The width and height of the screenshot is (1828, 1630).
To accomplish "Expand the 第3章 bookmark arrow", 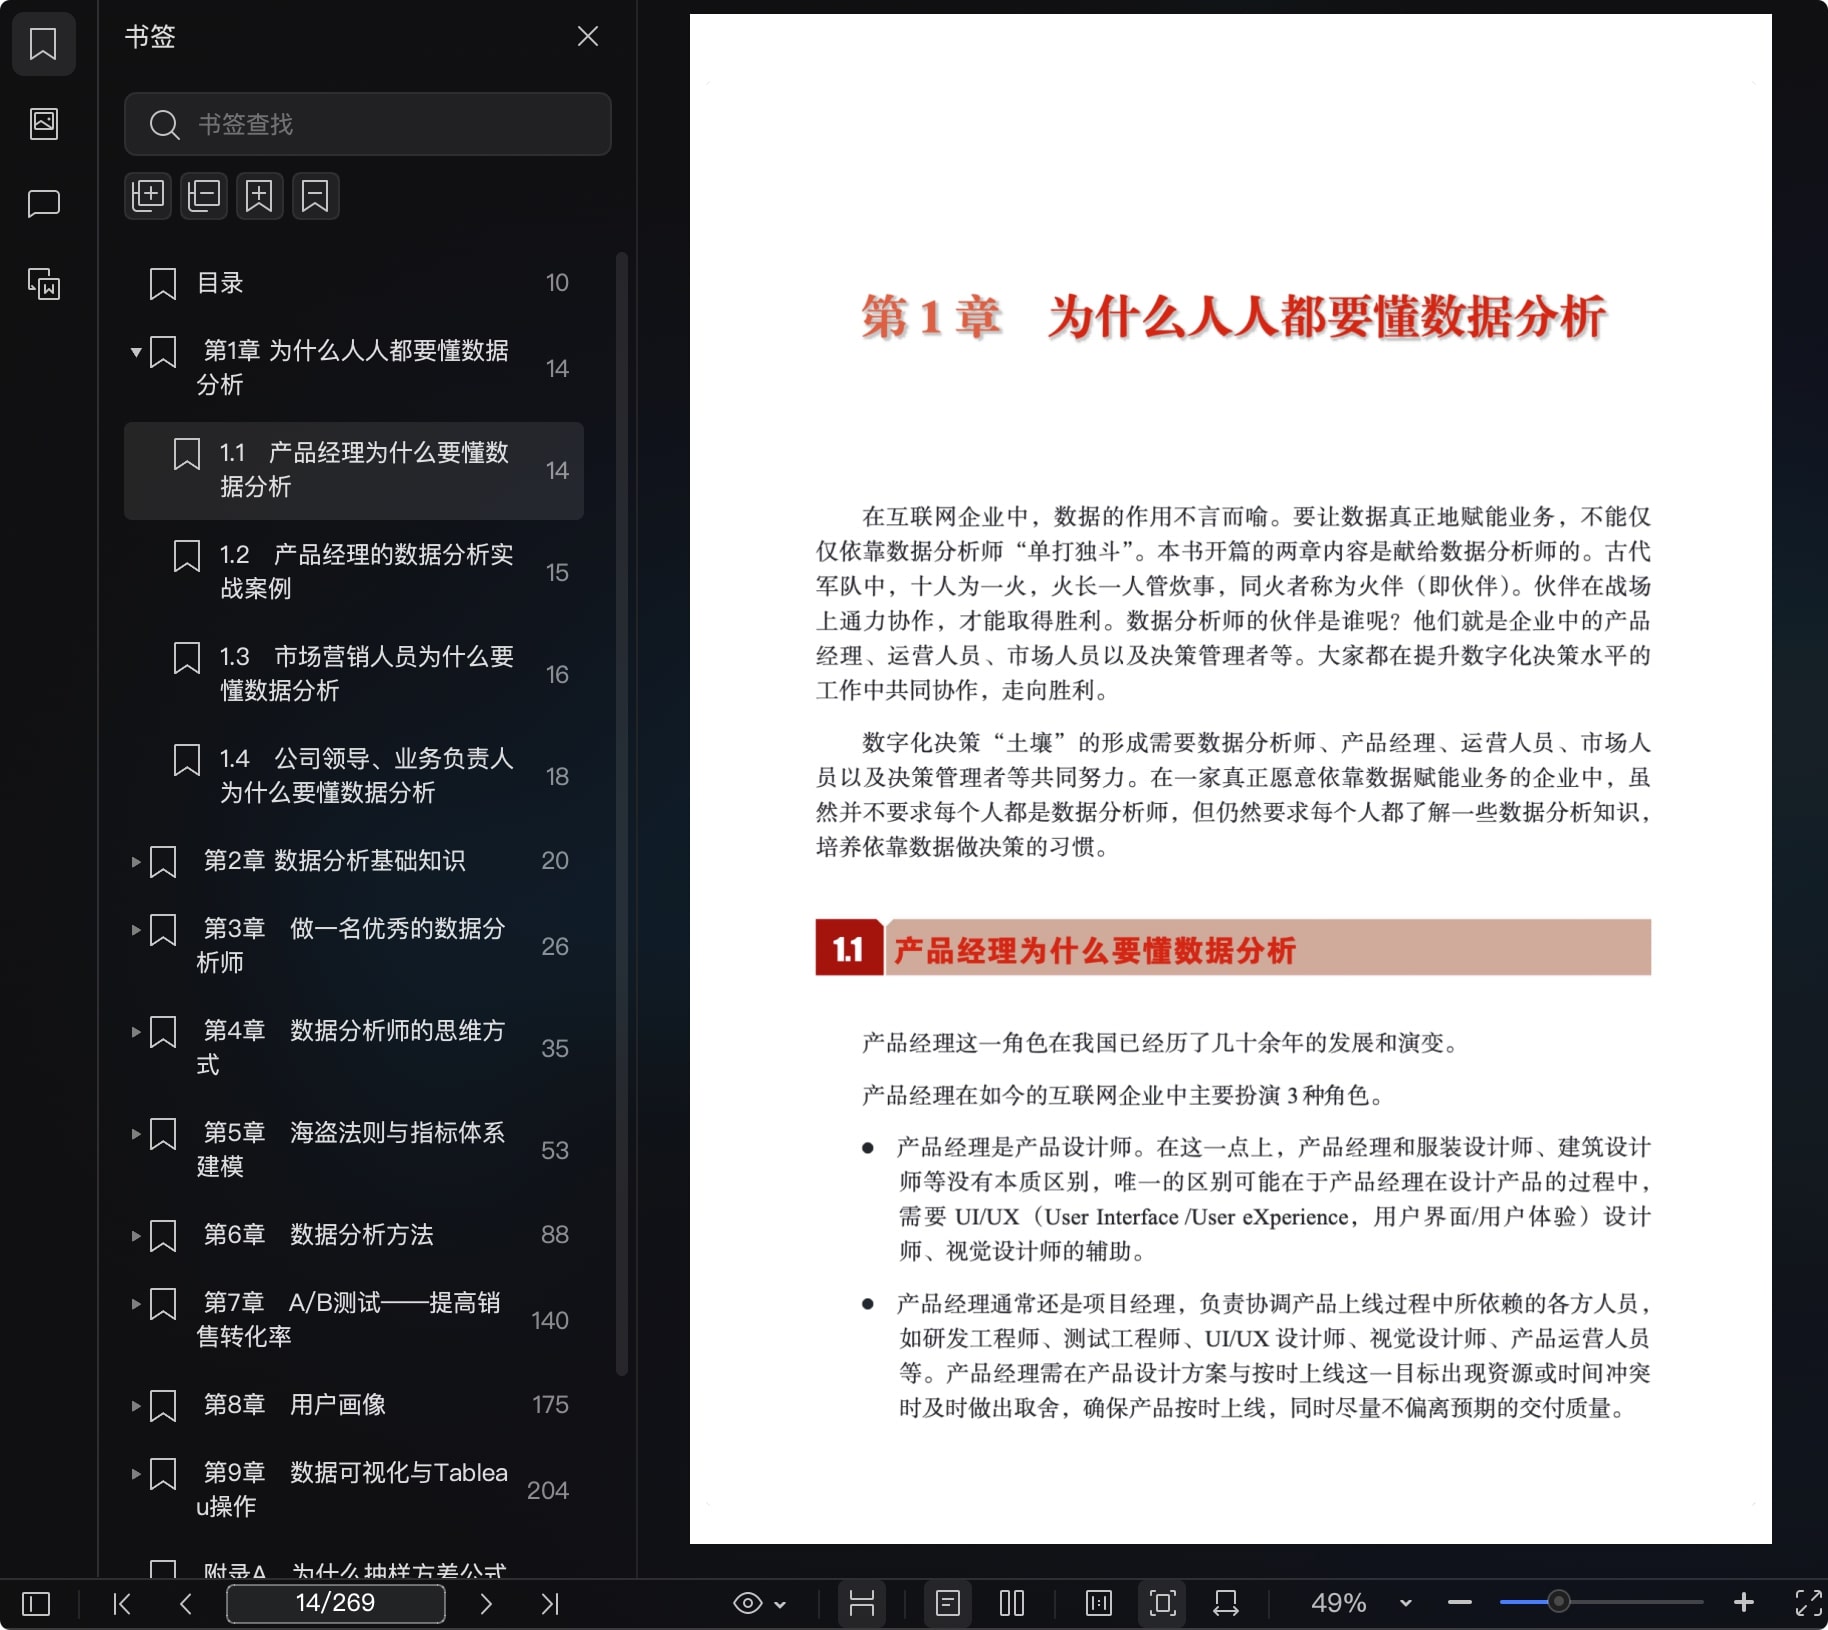I will 135,929.
